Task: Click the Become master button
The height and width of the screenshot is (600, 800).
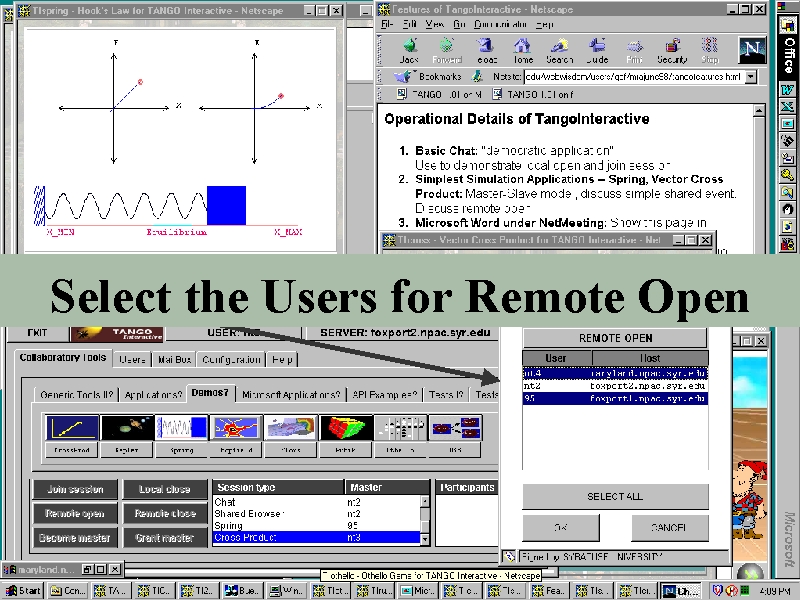Action: tap(75, 537)
